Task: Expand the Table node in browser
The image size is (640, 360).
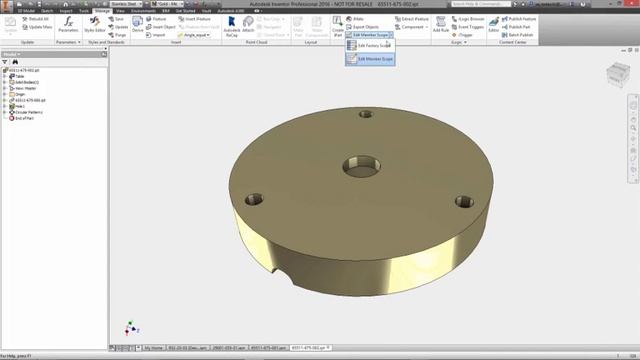Action: click(4, 76)
